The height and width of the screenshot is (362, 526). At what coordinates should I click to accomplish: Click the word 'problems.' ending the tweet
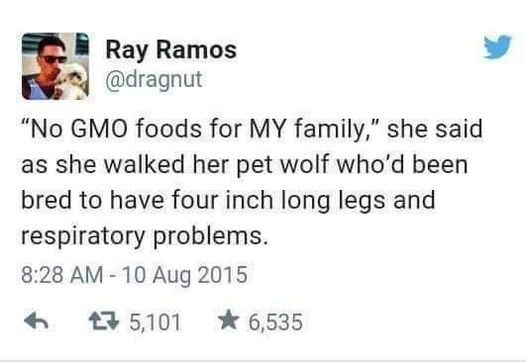(211, 236)
